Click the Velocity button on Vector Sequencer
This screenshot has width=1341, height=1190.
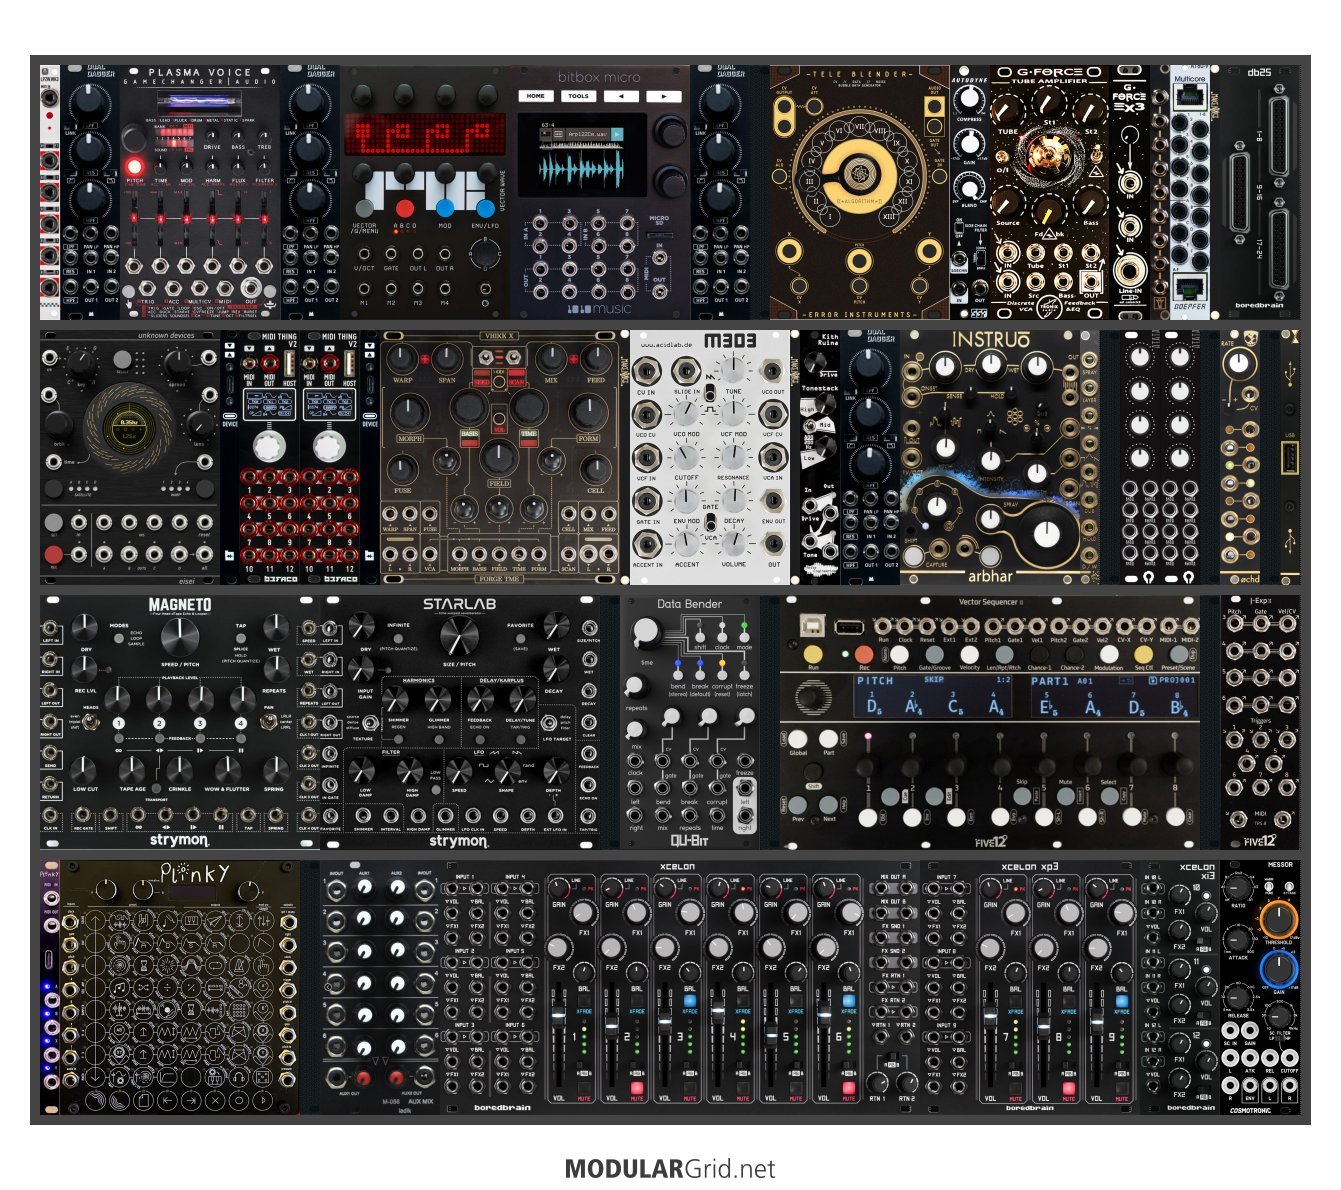coord(969,655)
